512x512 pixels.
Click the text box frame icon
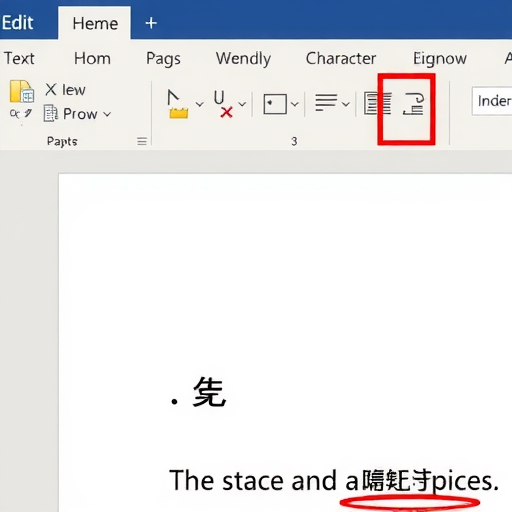point(275,104)
